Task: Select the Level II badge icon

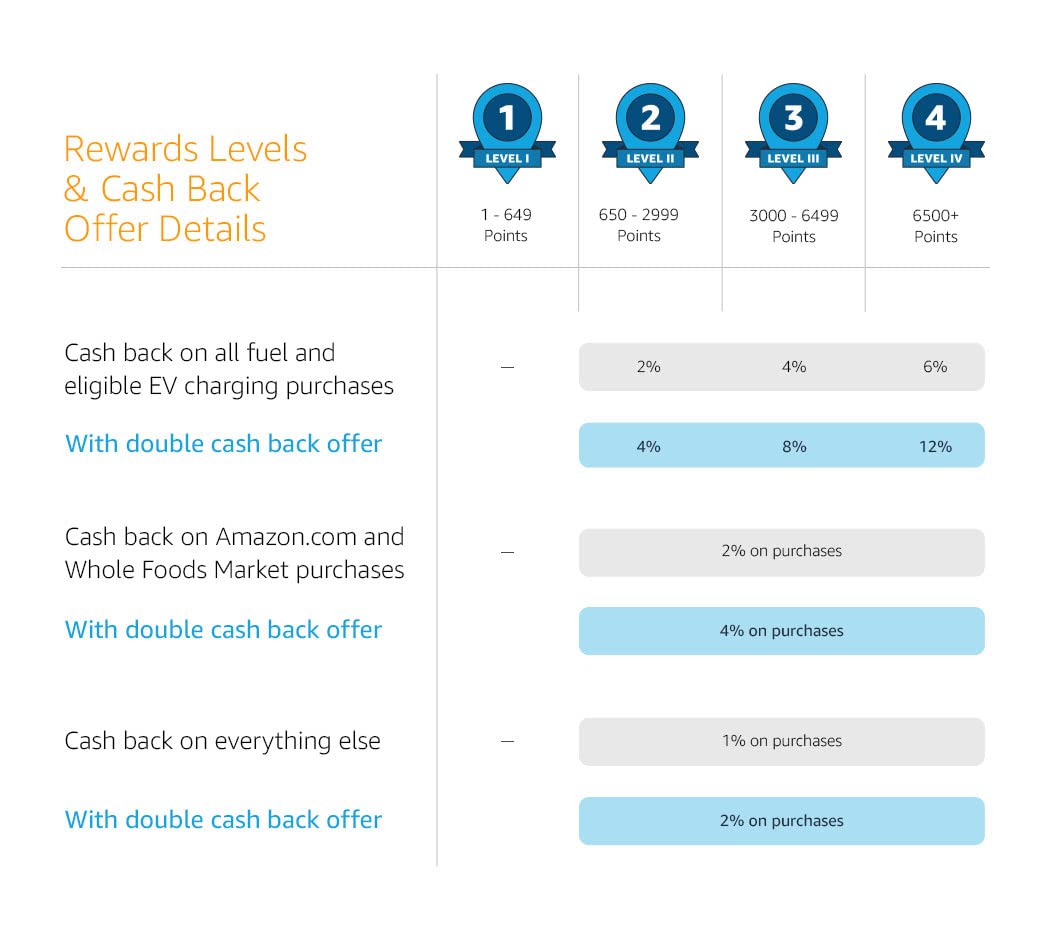Action: (x=650, y=133)
